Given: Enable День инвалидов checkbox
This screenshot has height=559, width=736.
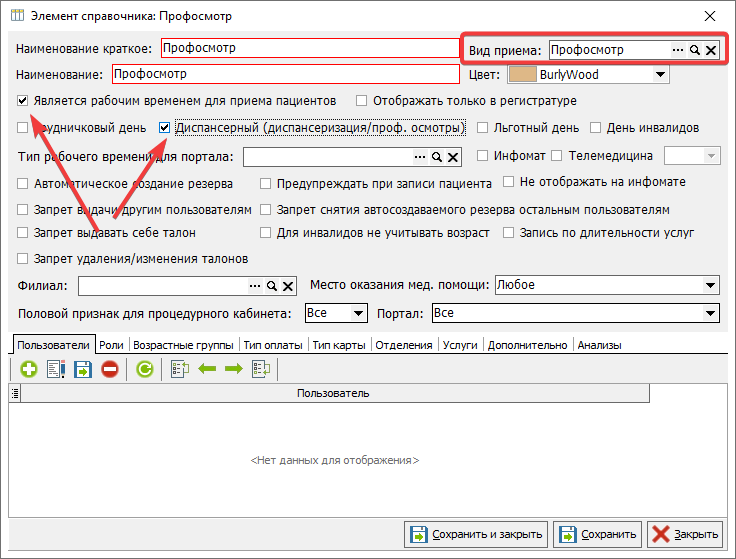Looking at the screenshot, I should (595, 128).
